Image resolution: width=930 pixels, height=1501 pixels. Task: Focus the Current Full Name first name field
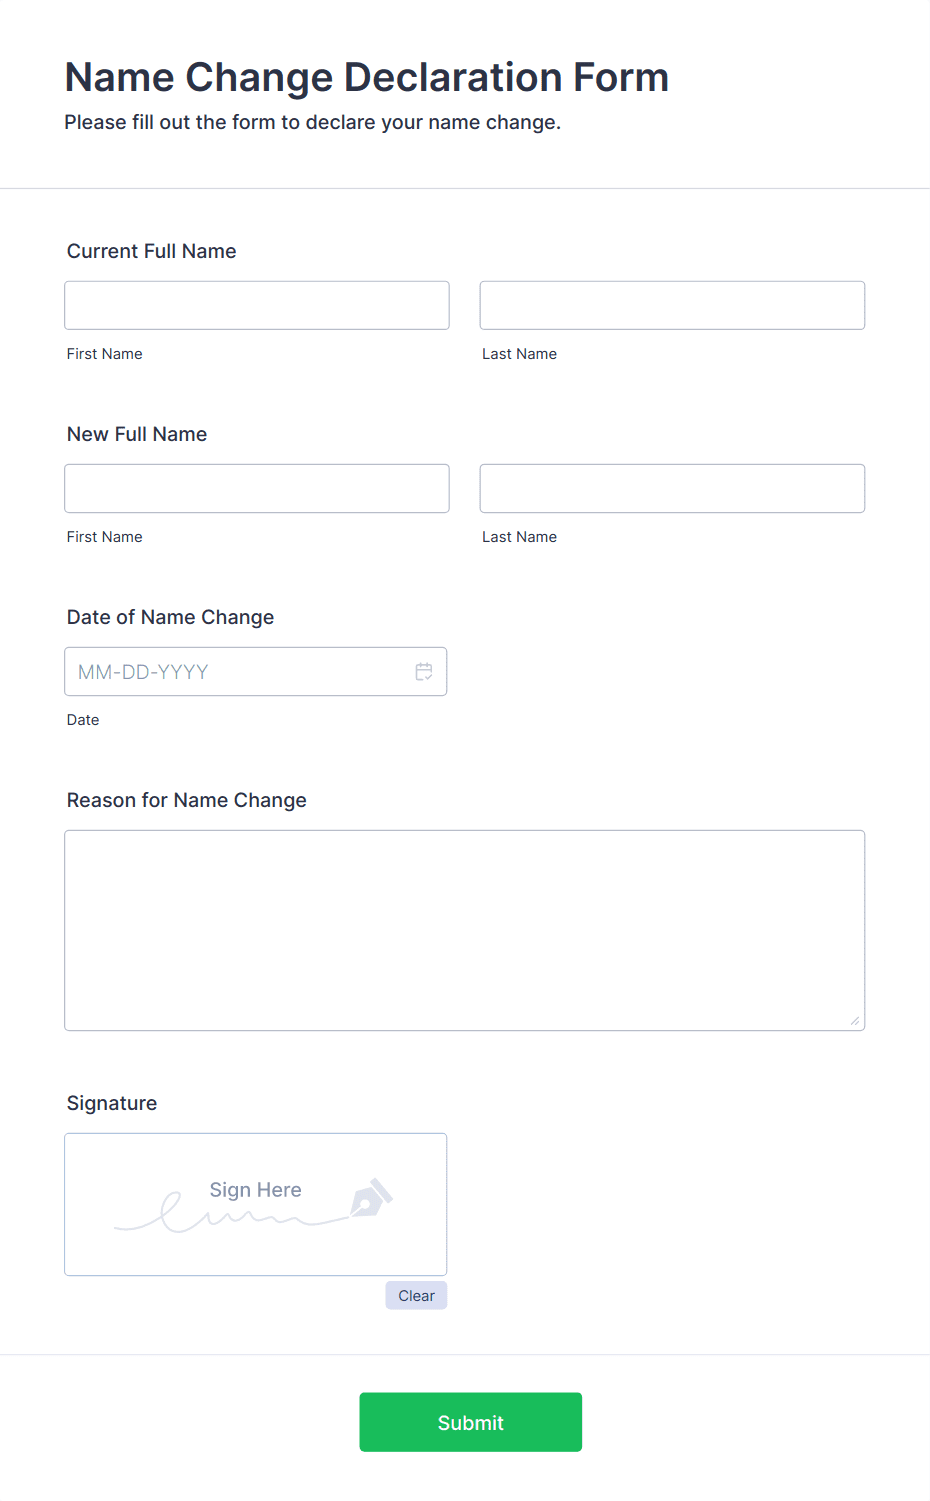point(256,305)
